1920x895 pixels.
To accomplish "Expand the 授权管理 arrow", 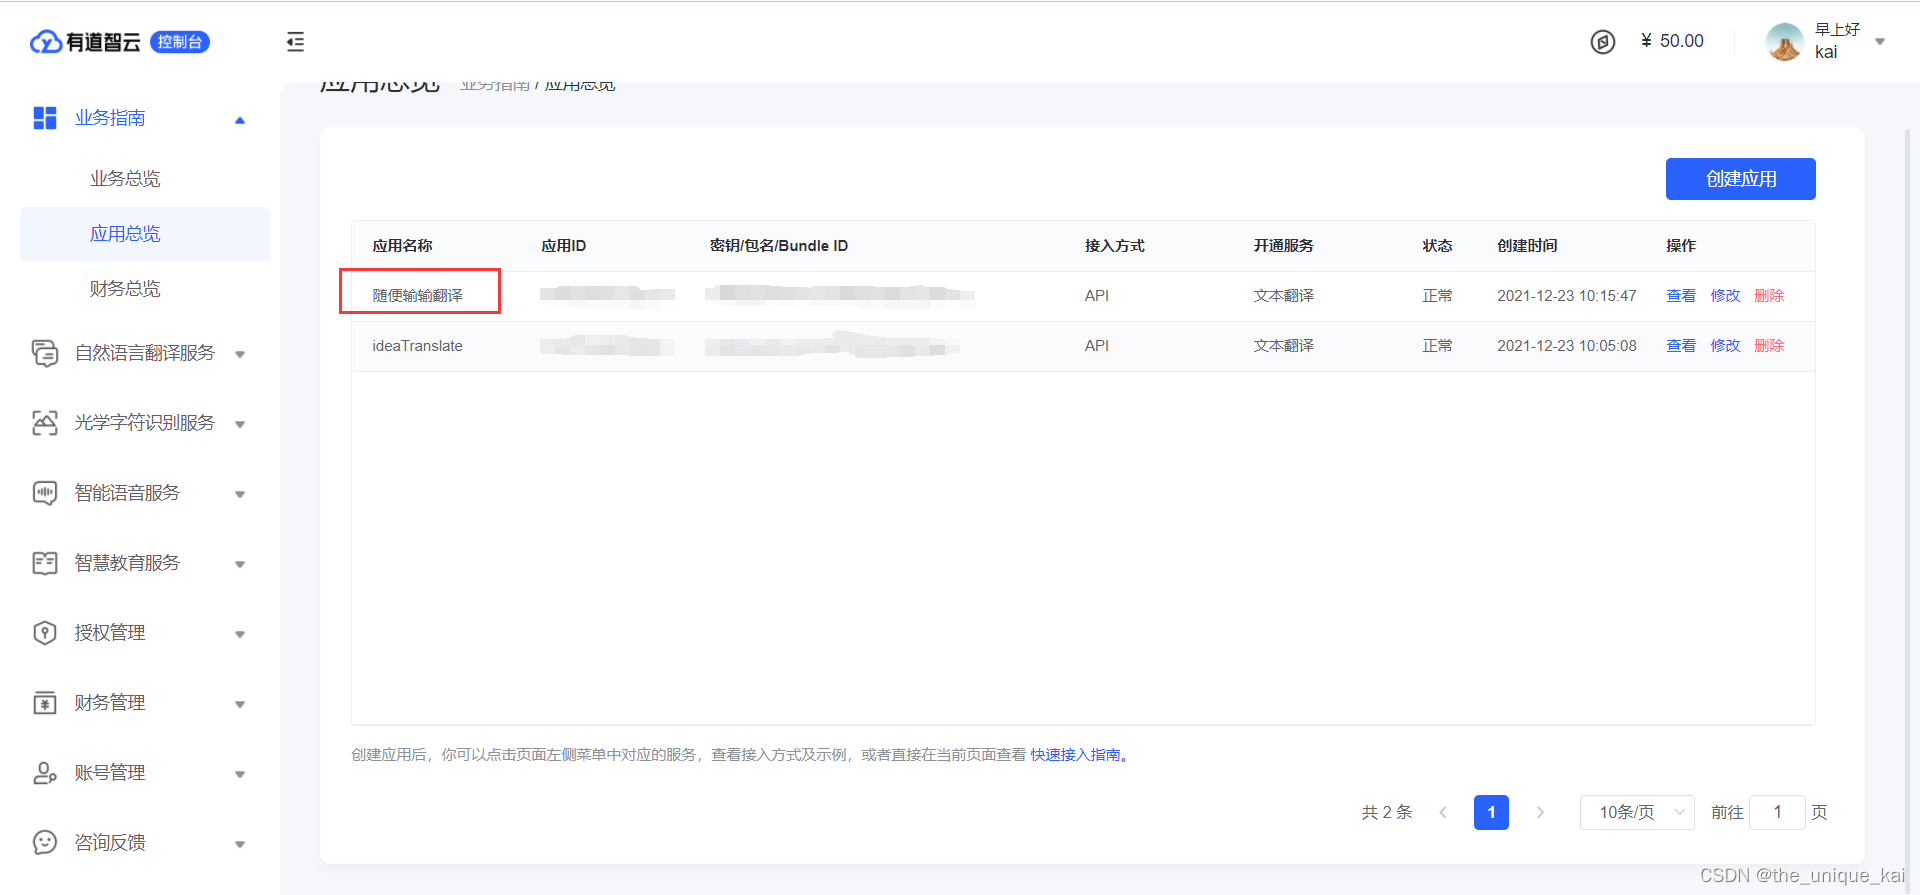I will click(x=240, y=634).
